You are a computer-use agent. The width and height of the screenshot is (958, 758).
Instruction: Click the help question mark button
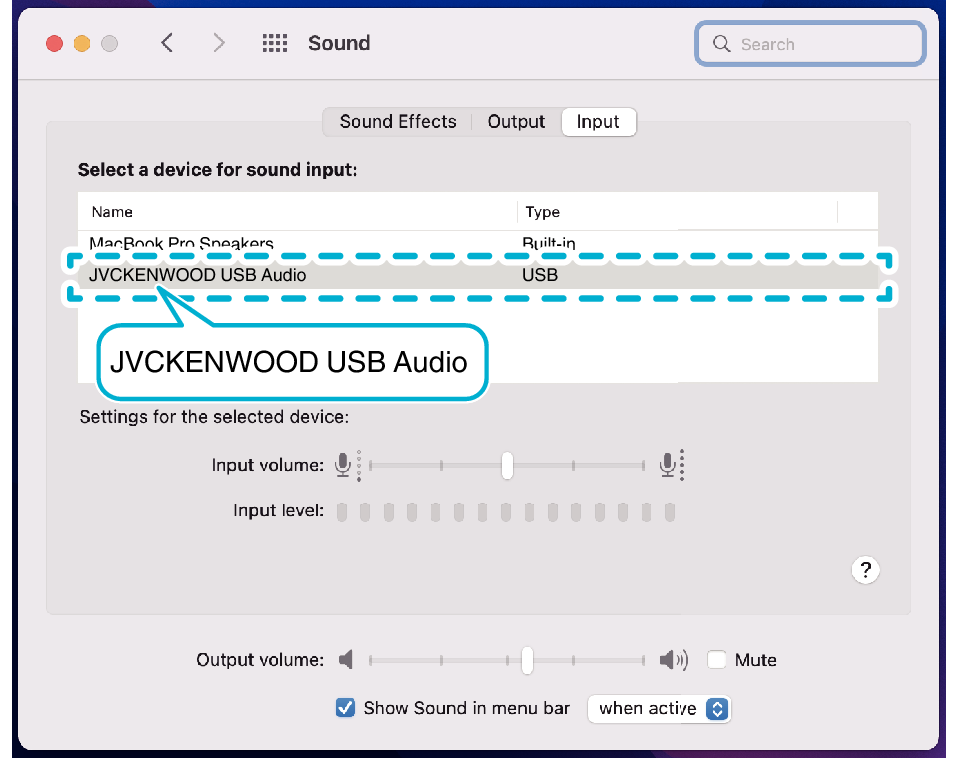tap(865, 570)
